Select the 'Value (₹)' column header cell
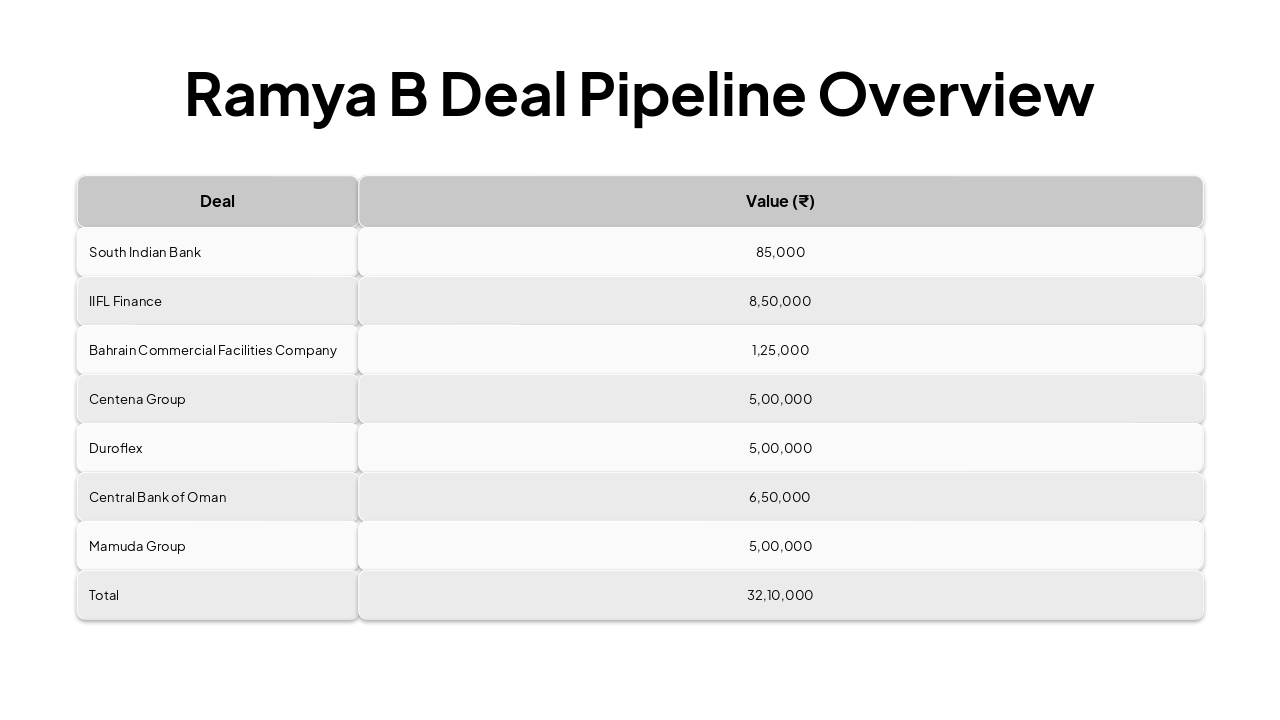Screen dimensions: 1280x720 pos(780,201)
